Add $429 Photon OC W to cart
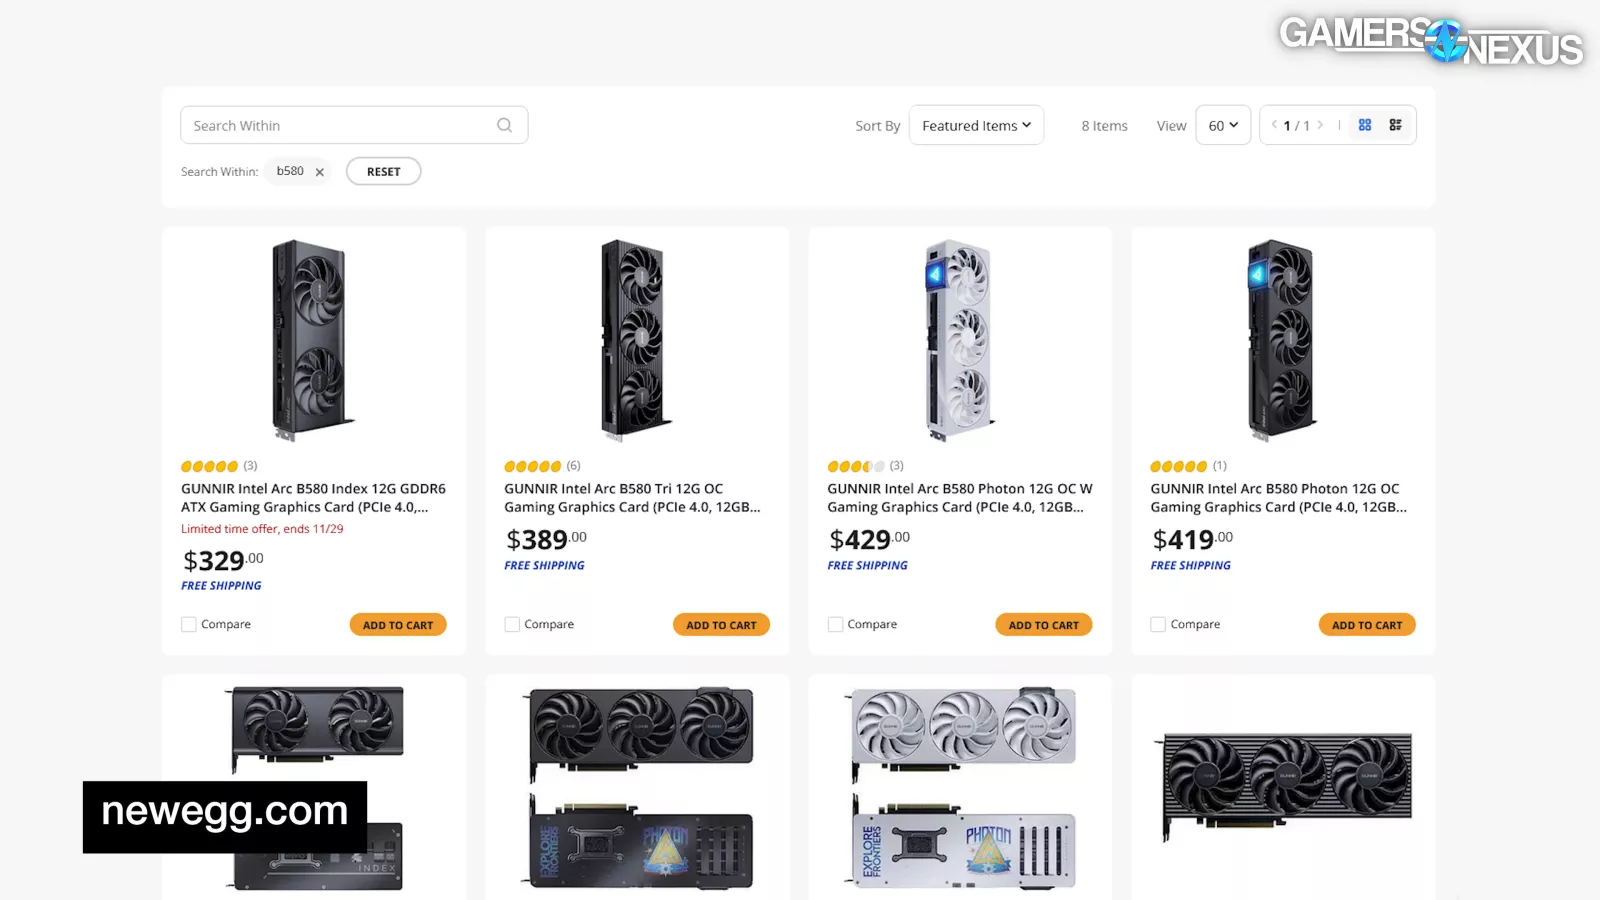This screenshot has height=900, width=1600. [1044, 625]
